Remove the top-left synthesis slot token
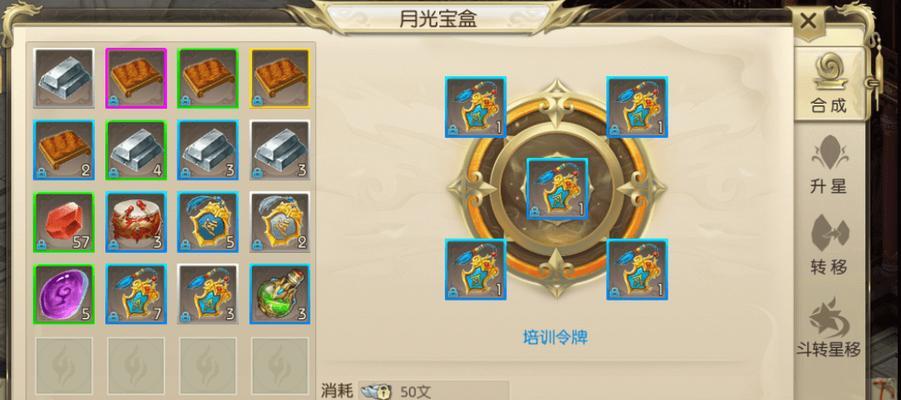 476,107
